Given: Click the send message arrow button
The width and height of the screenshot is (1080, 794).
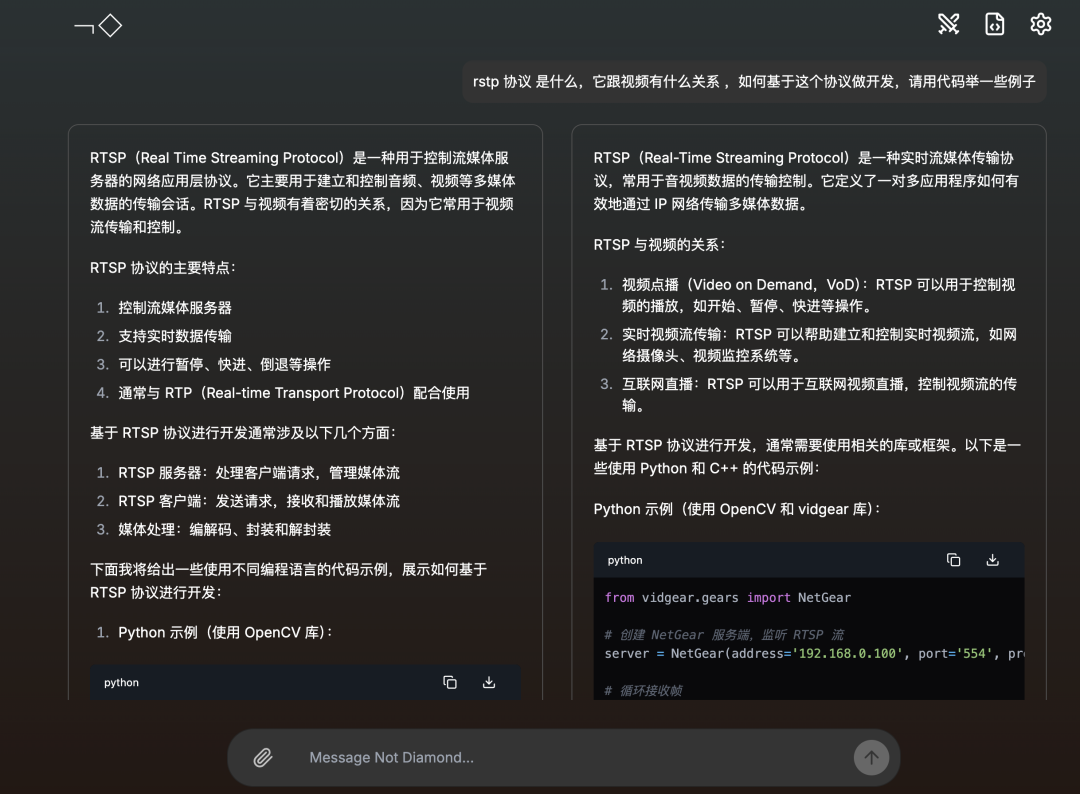Looking at the screenshot, I should [871, 757].
